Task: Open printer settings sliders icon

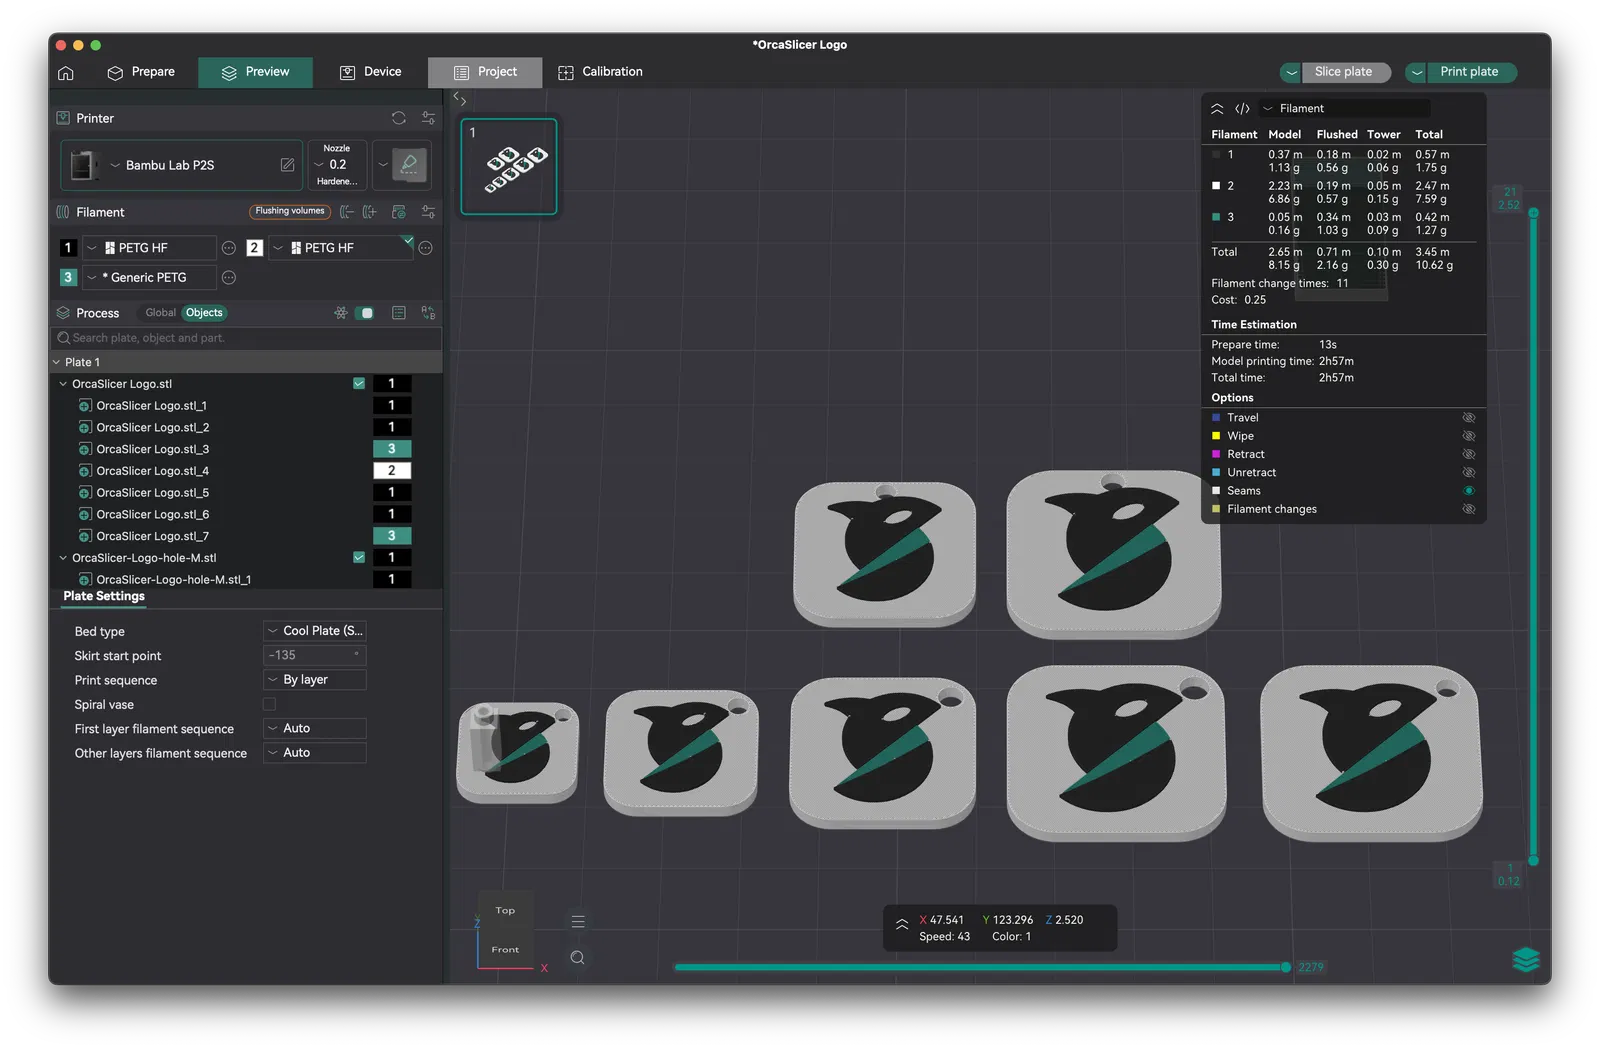Action: pos(428,118)
